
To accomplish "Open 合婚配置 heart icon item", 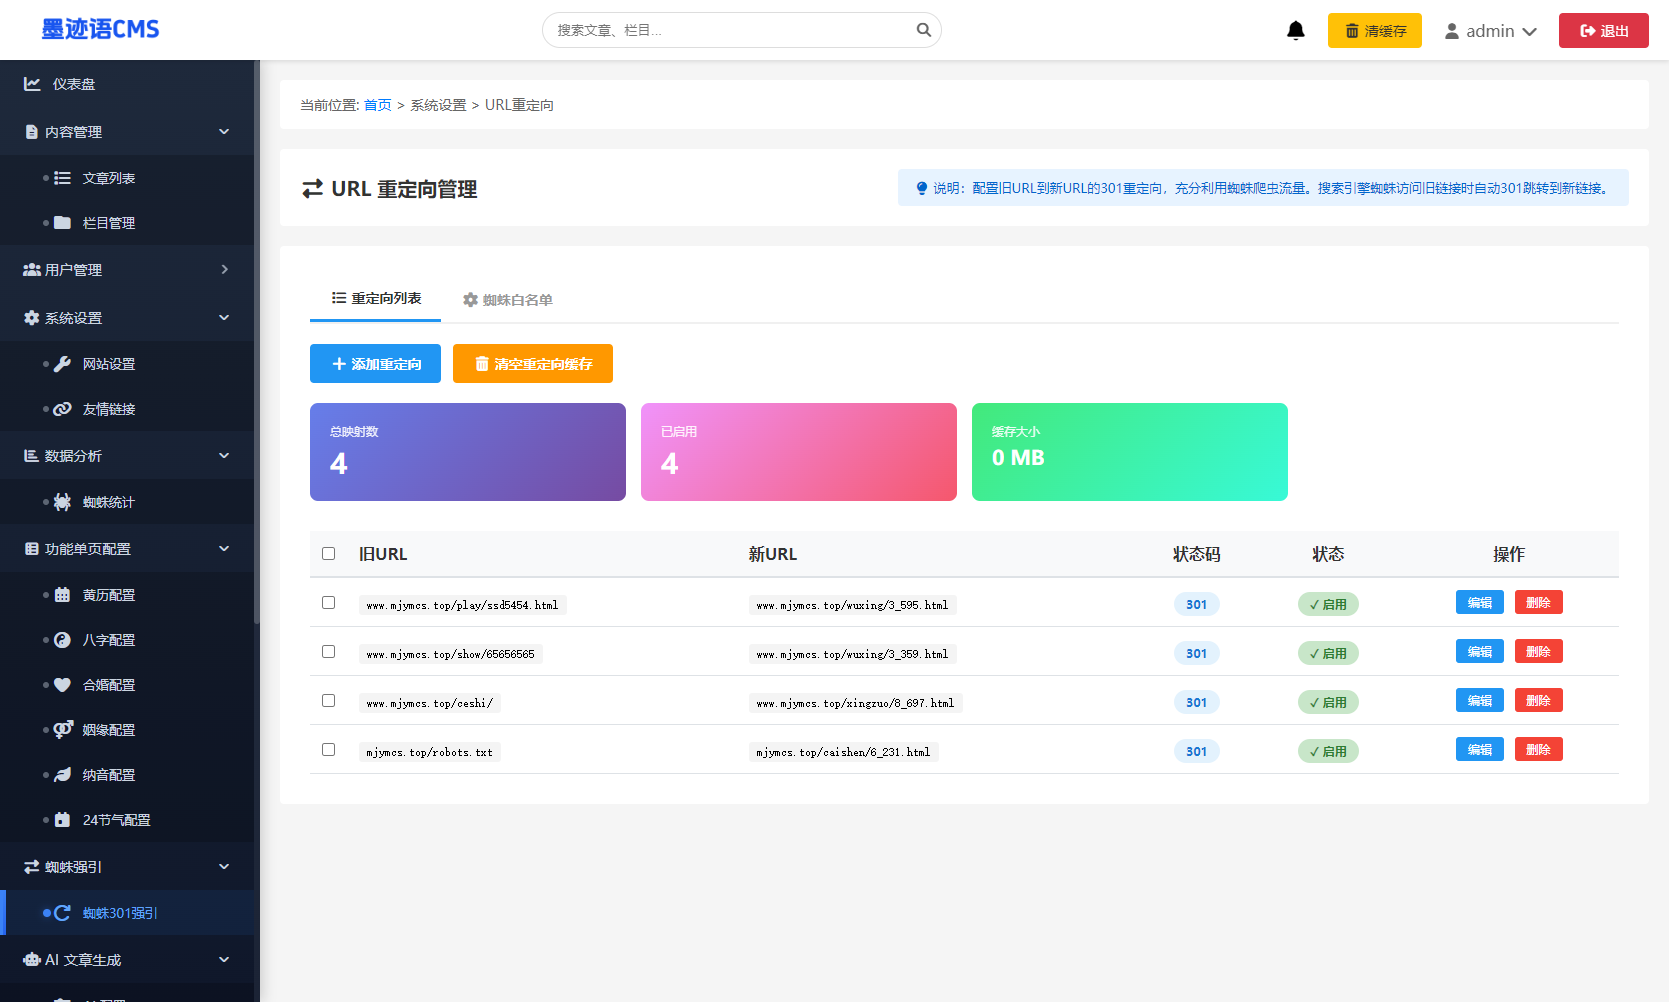I will 62,685.
